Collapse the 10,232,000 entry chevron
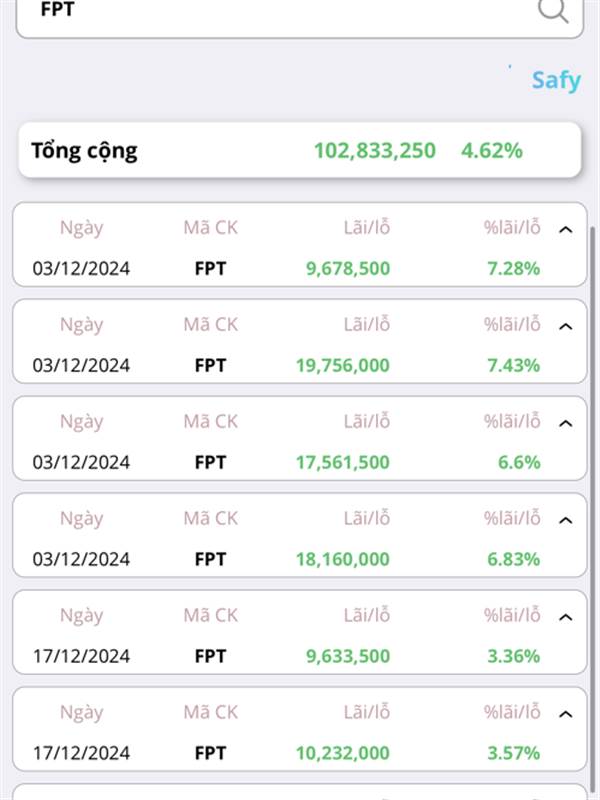 (565, 714)
